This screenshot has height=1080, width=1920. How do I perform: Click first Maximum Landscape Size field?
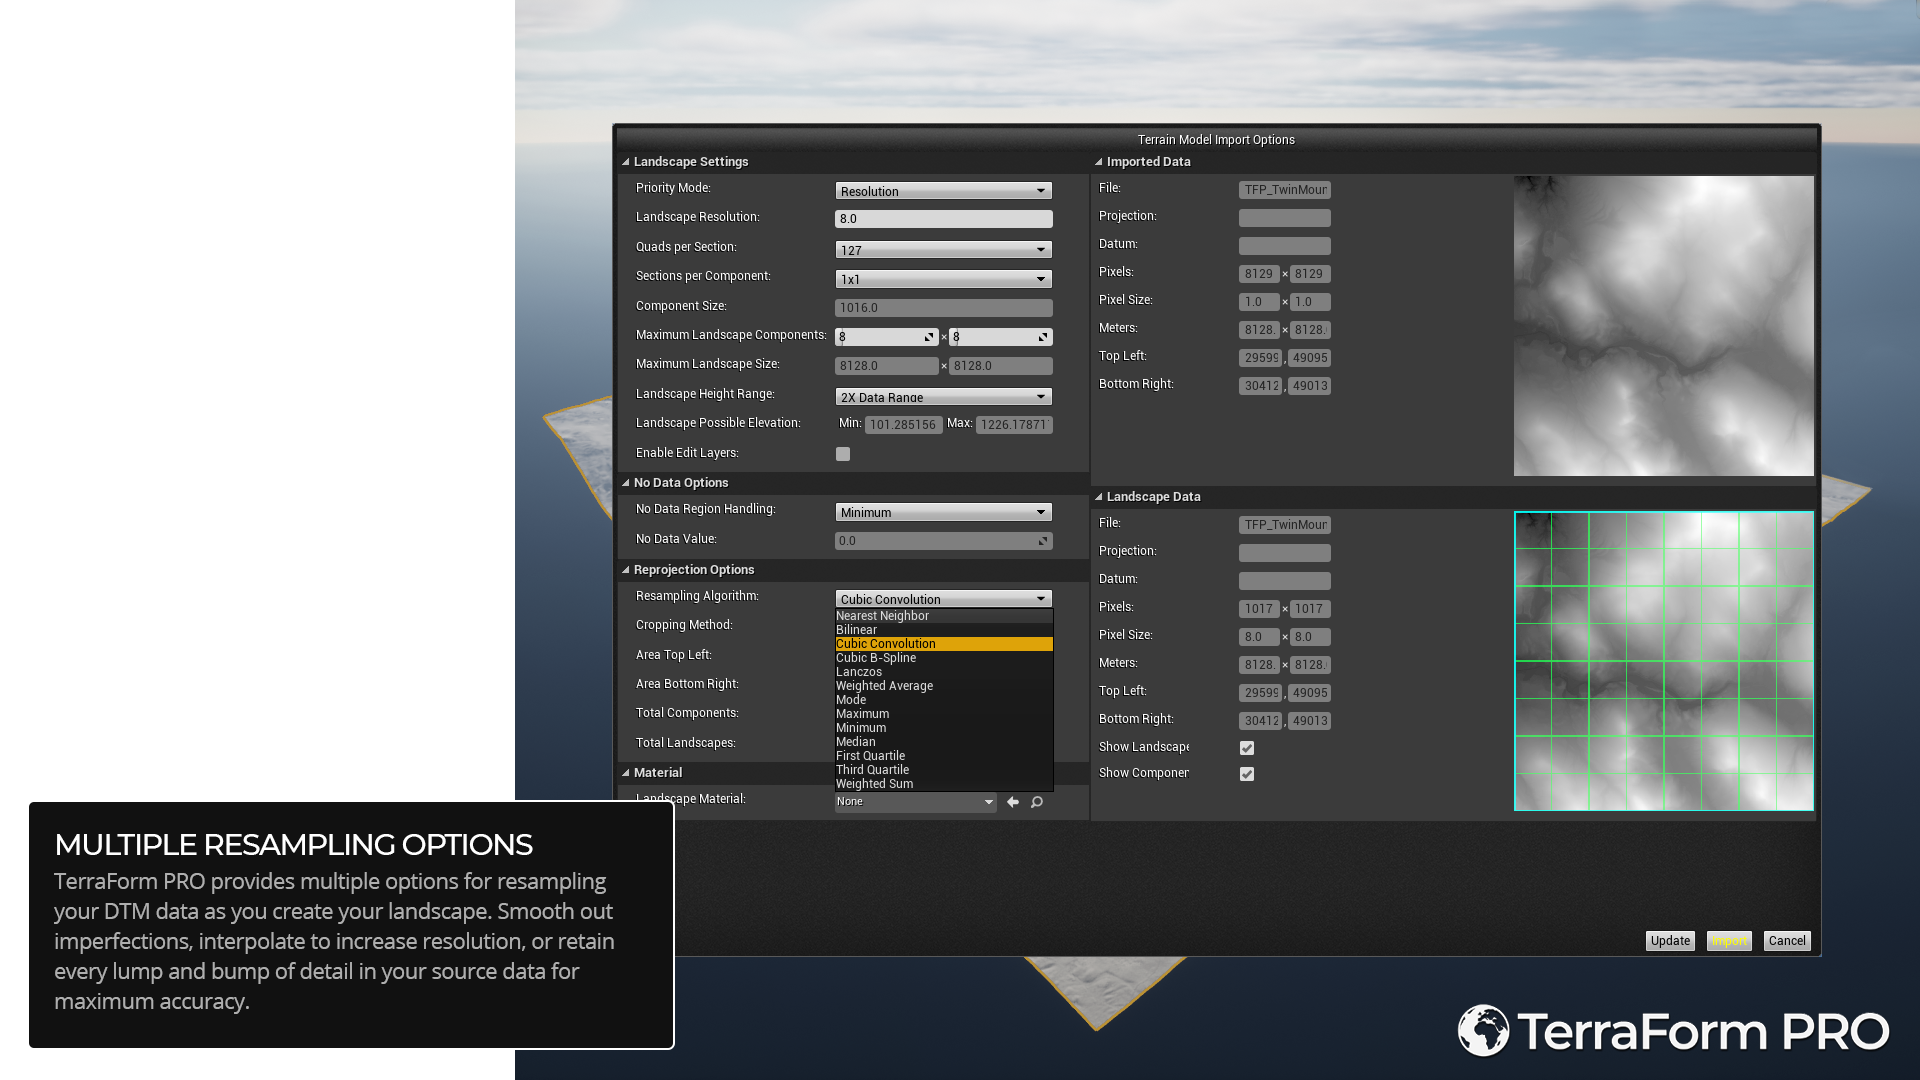pyautogui.click(x=887, y=366)
